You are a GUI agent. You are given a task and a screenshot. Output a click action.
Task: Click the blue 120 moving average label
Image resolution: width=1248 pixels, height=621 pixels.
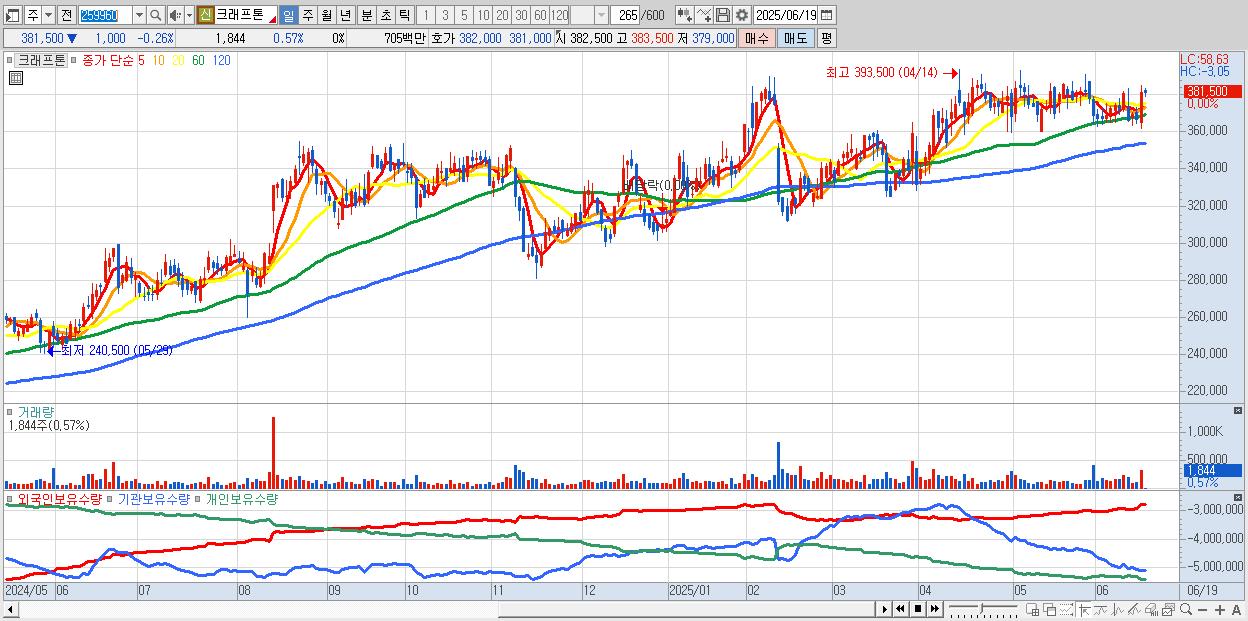pyautogui.click(x=222, y=60)
